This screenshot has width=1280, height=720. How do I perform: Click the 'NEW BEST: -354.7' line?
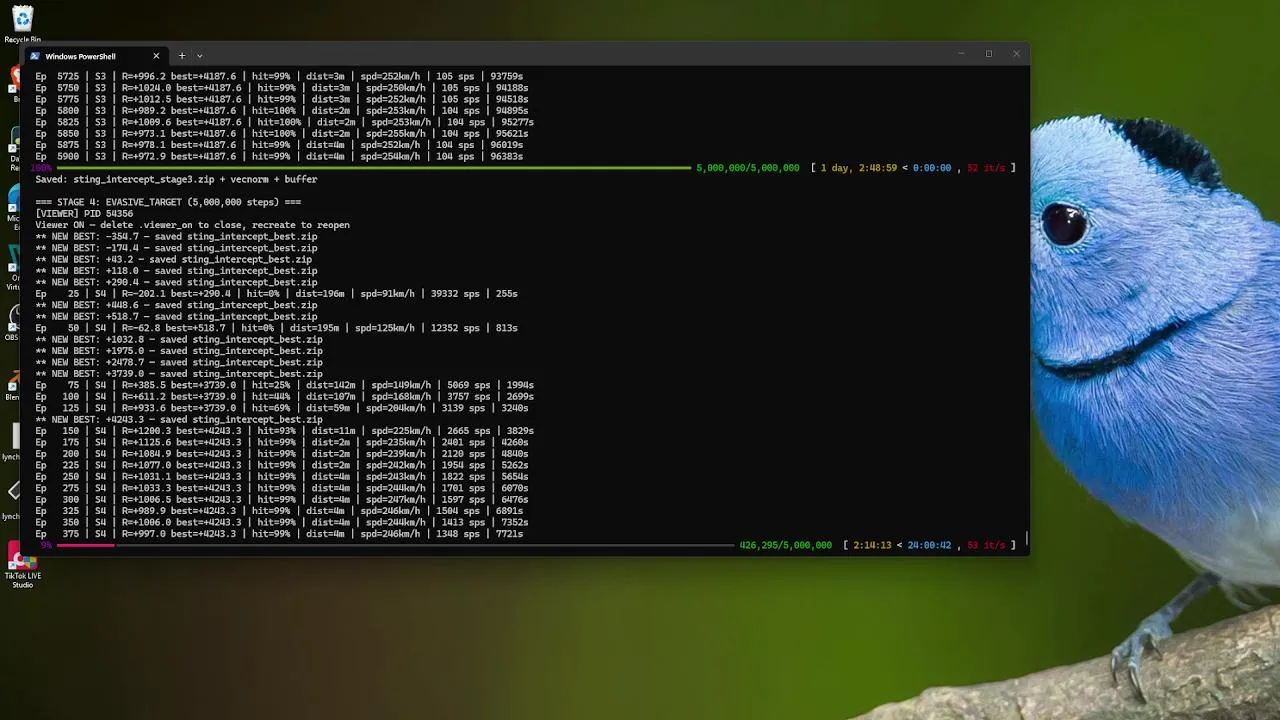[176, 237]
